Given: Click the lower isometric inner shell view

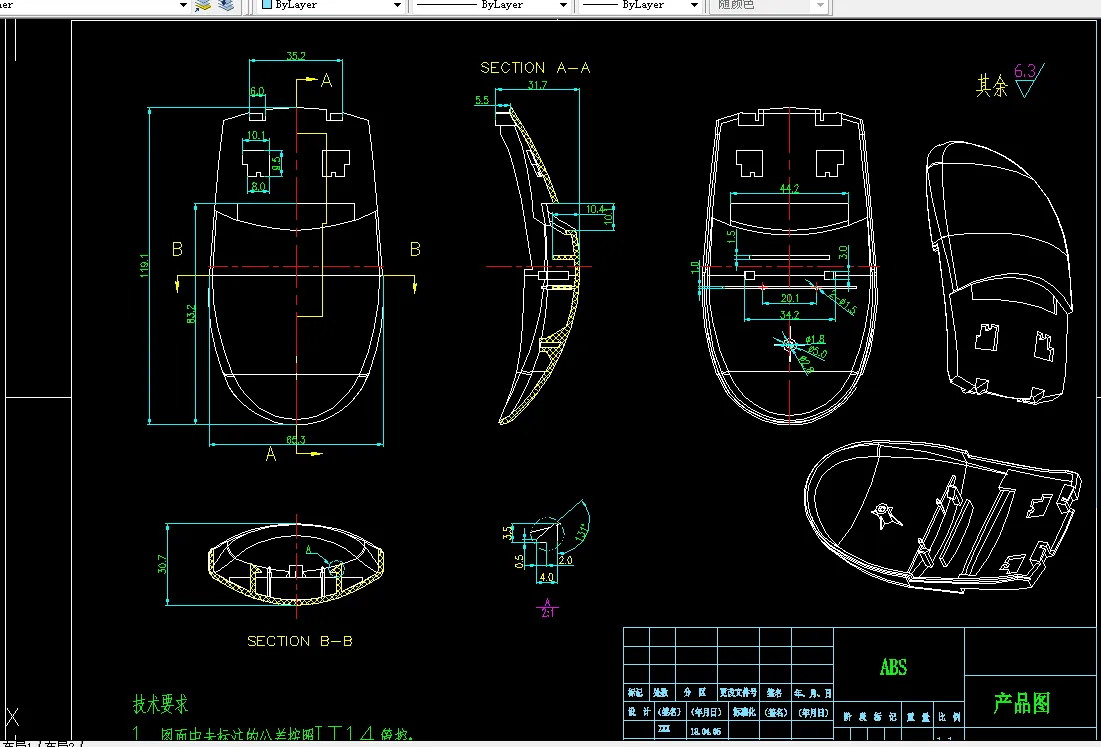Looking at the screenshot, I should (942, 516).
